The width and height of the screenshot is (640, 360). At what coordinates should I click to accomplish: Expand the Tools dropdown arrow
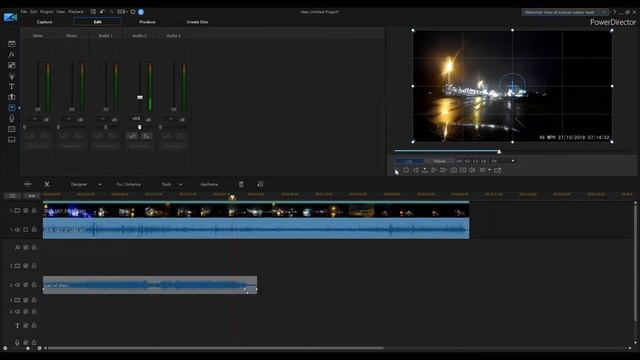[x=180, y=184]
